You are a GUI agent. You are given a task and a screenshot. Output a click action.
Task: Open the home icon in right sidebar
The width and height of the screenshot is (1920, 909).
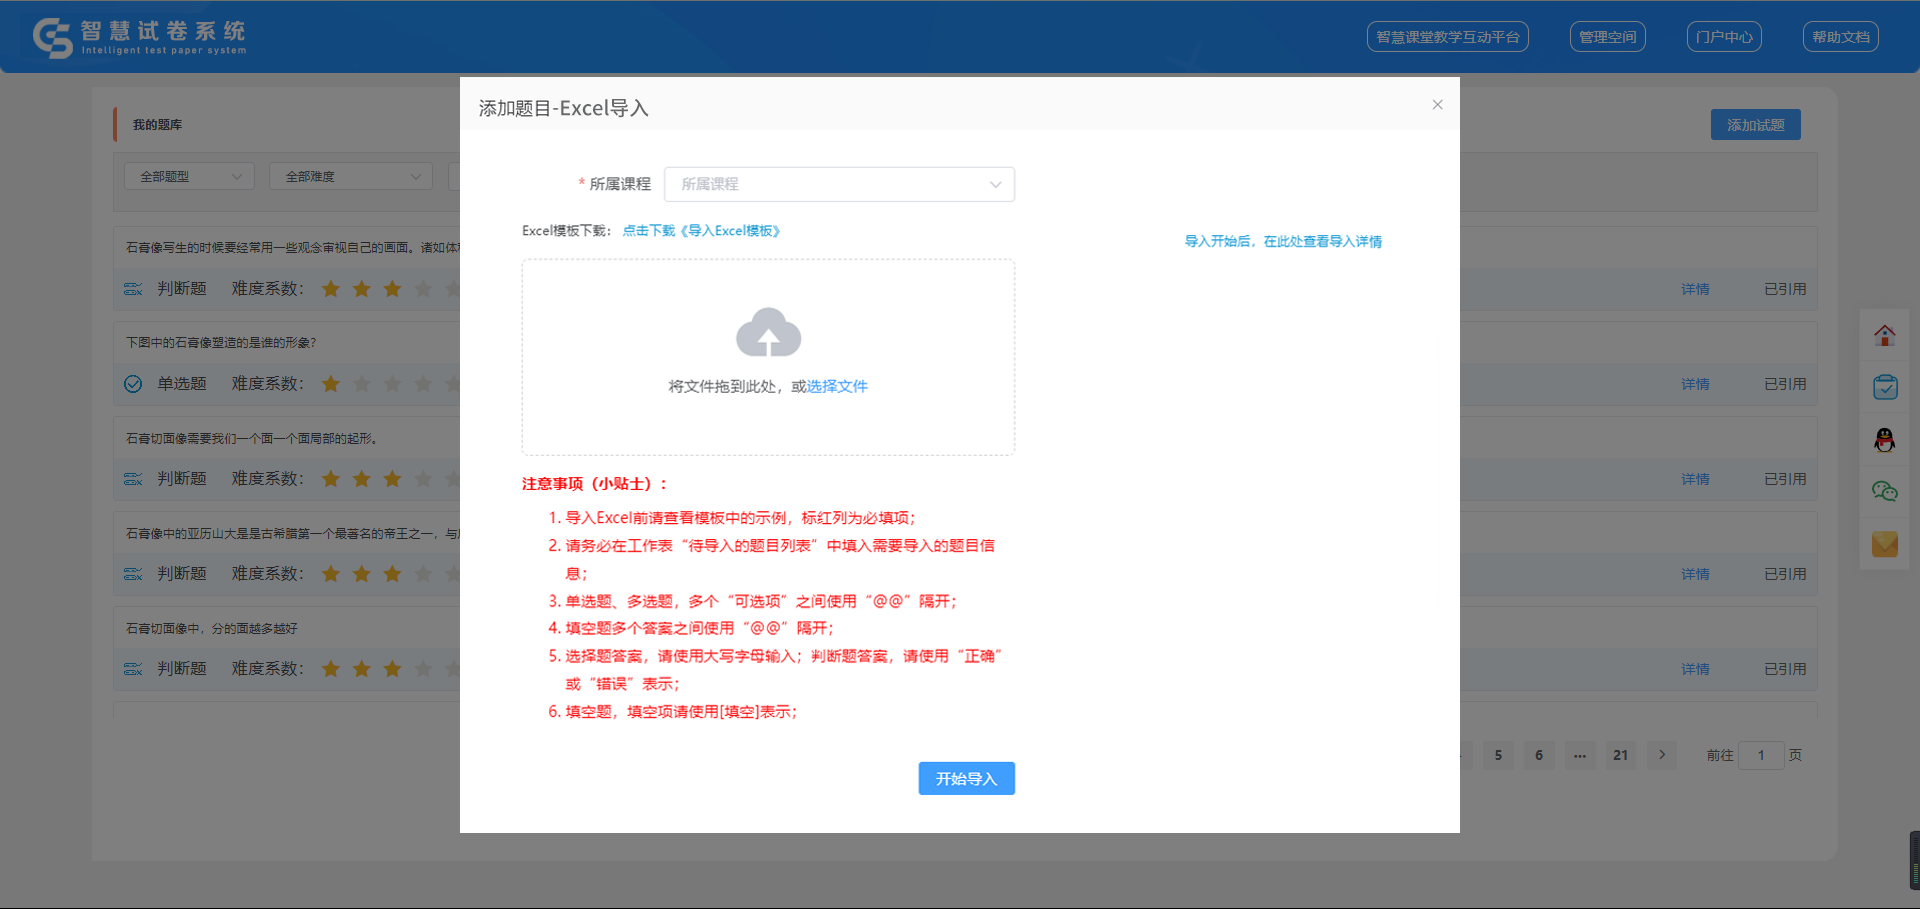tap(1884, 336)
